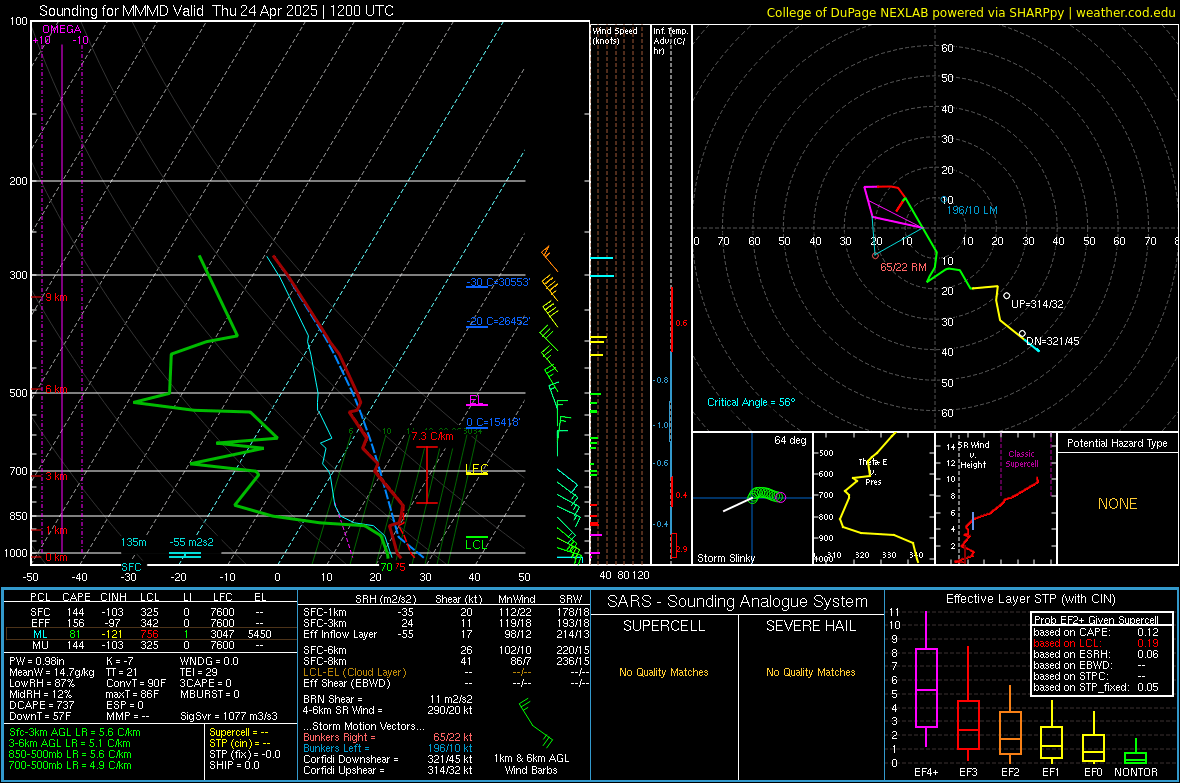Click the green 1km & 6km wind barb graphic
The height and width of the screenshot is (783, 1180).
tap(536, 723)
